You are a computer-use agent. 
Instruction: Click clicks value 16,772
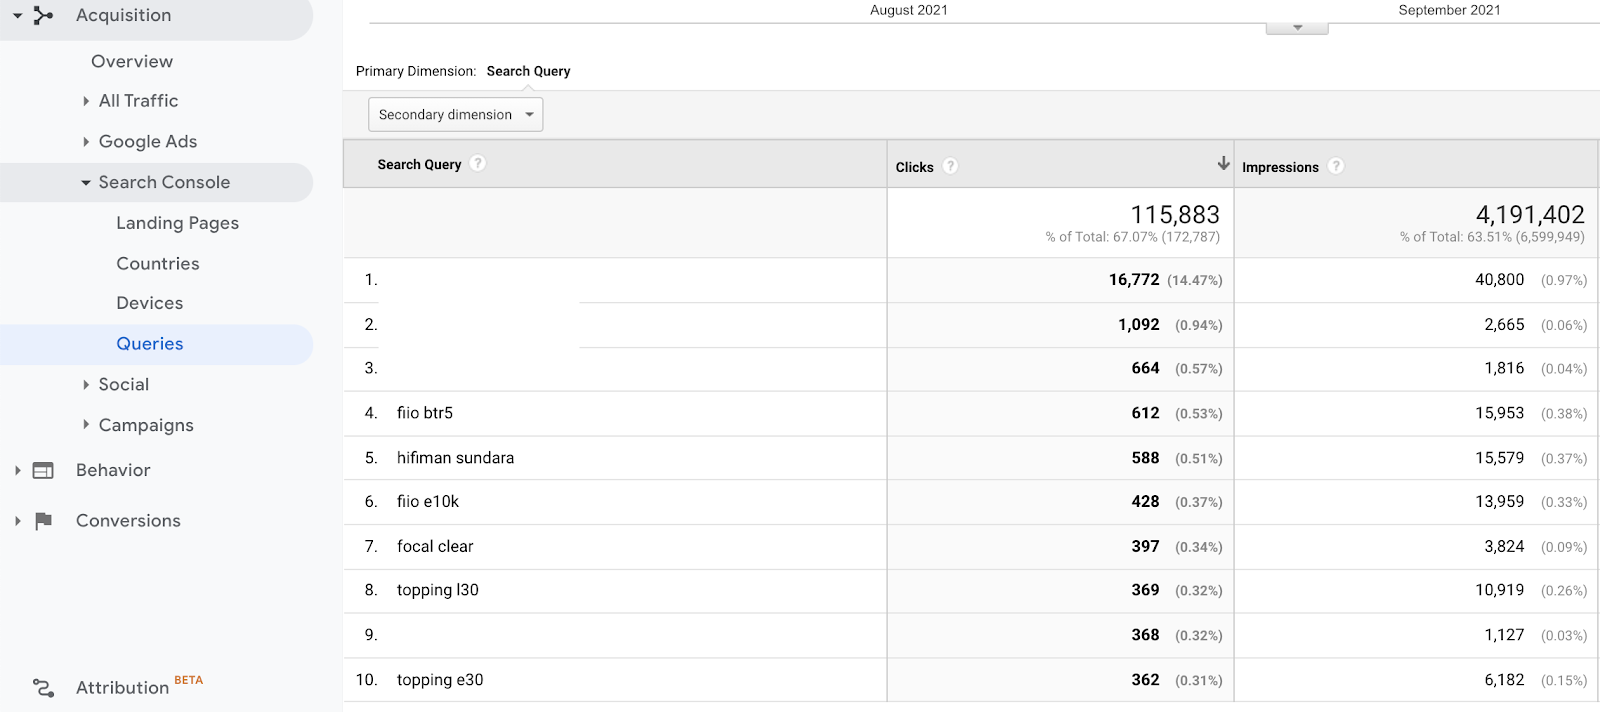(x=1134, y=280)
